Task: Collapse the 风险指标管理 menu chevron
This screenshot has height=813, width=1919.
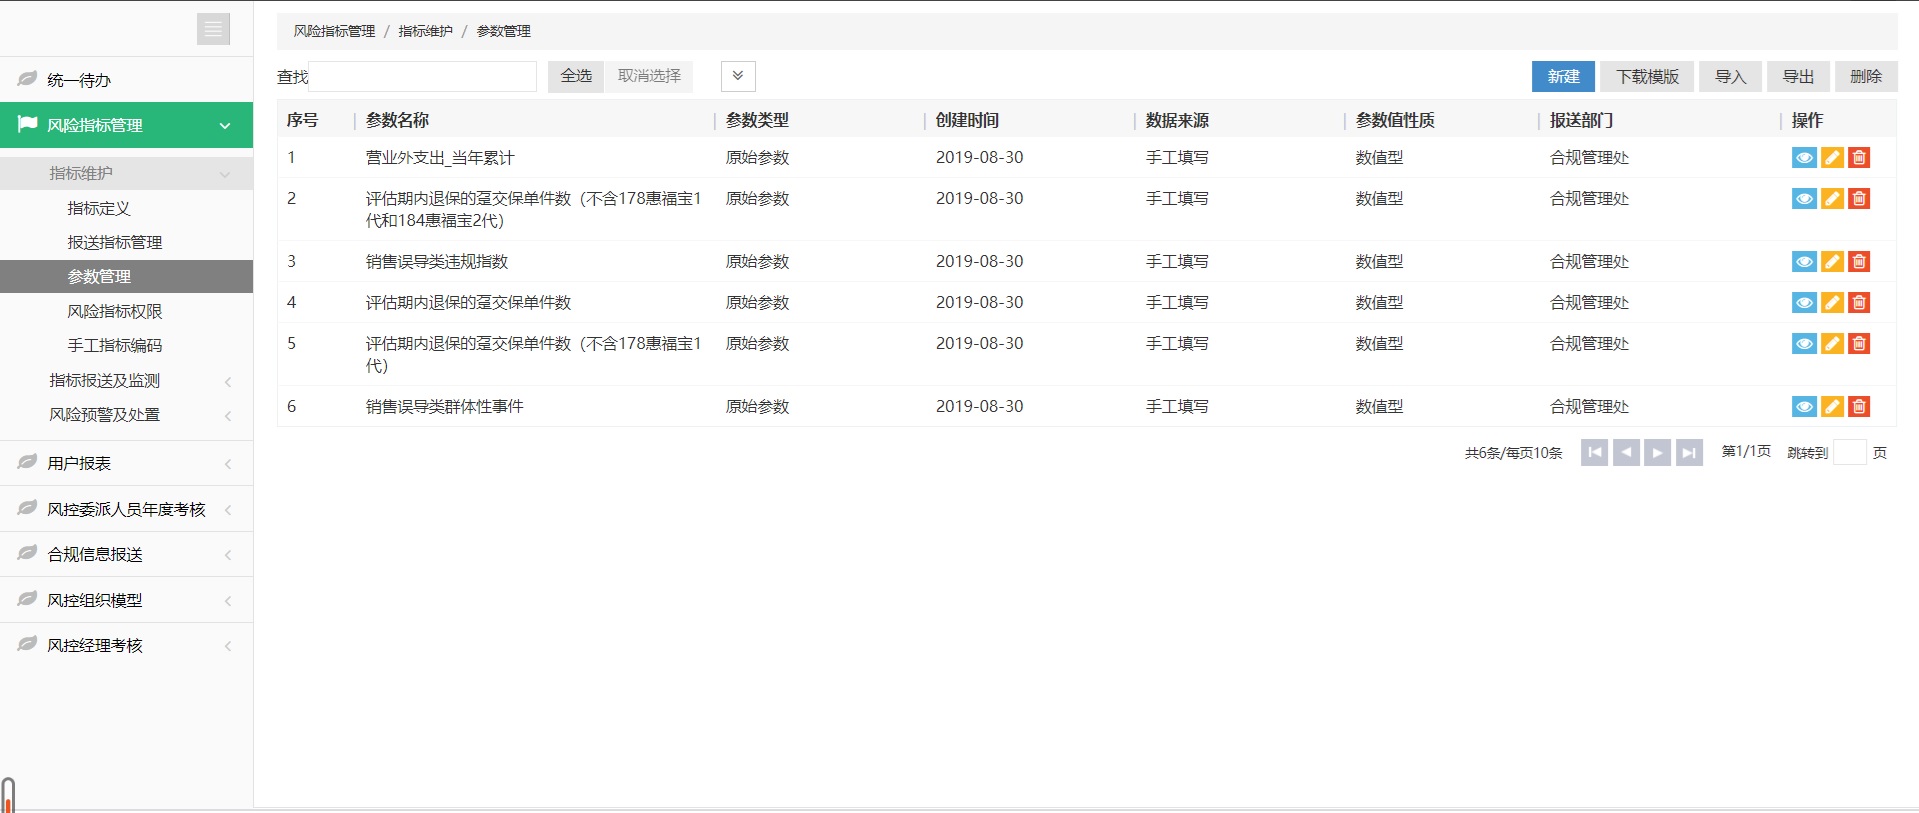Action: pyautogui.click(x=225, y=126)
